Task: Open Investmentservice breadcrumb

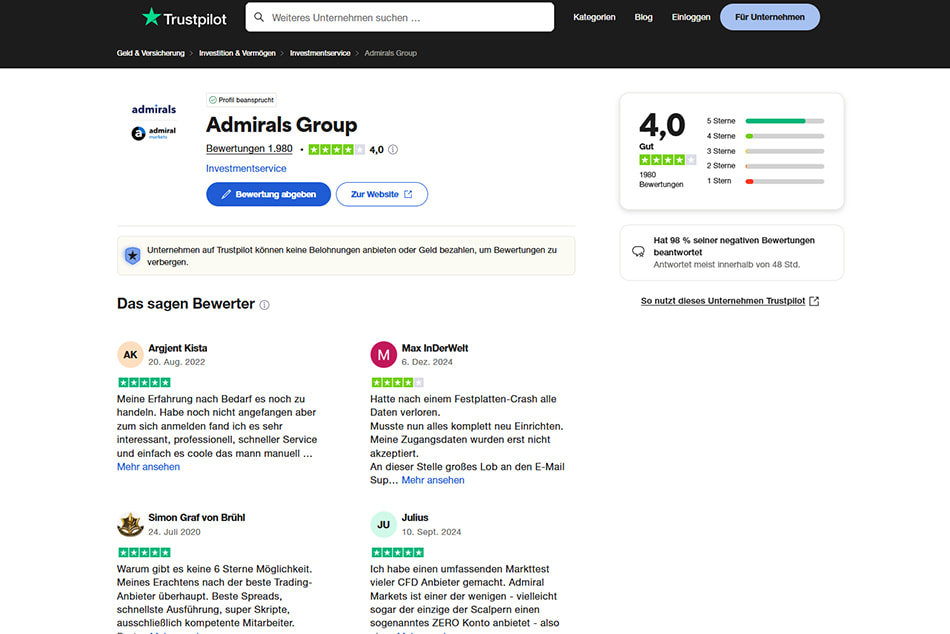Action: (320, 53)
